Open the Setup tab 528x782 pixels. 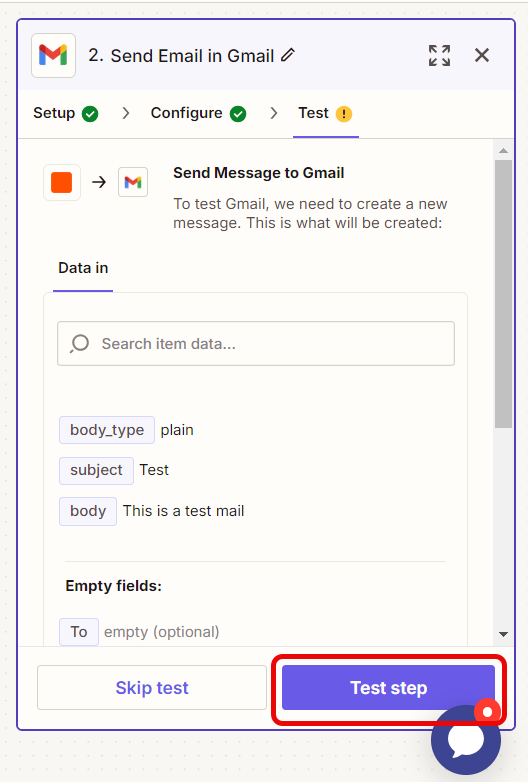coord(65,113)
